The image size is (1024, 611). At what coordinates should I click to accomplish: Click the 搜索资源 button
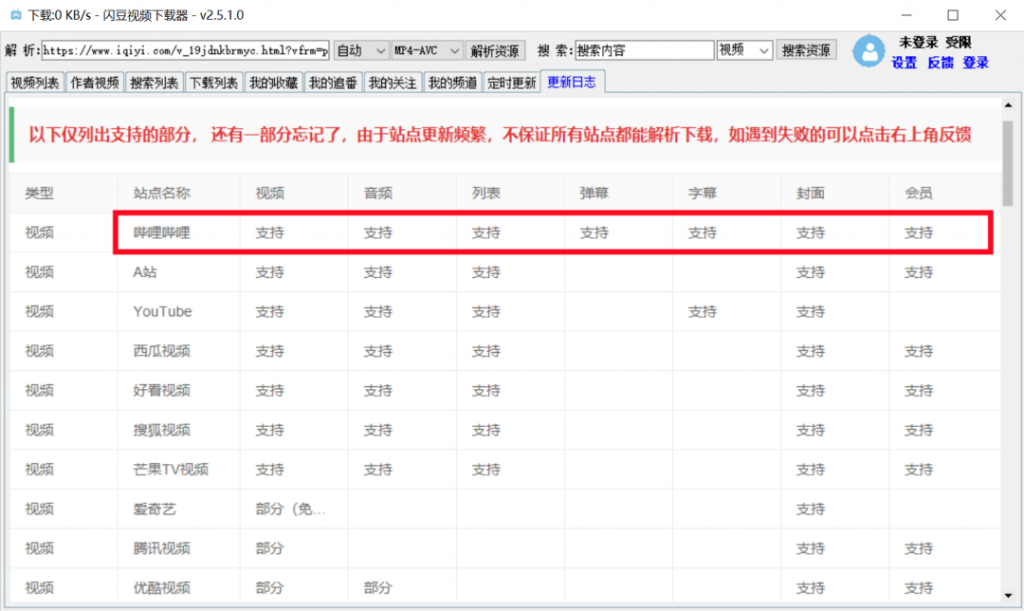tap(806, 50)
